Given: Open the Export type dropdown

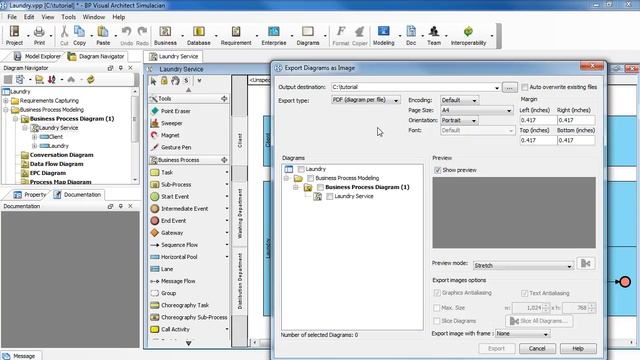Looking at the screenshot, I should (366, 100).
